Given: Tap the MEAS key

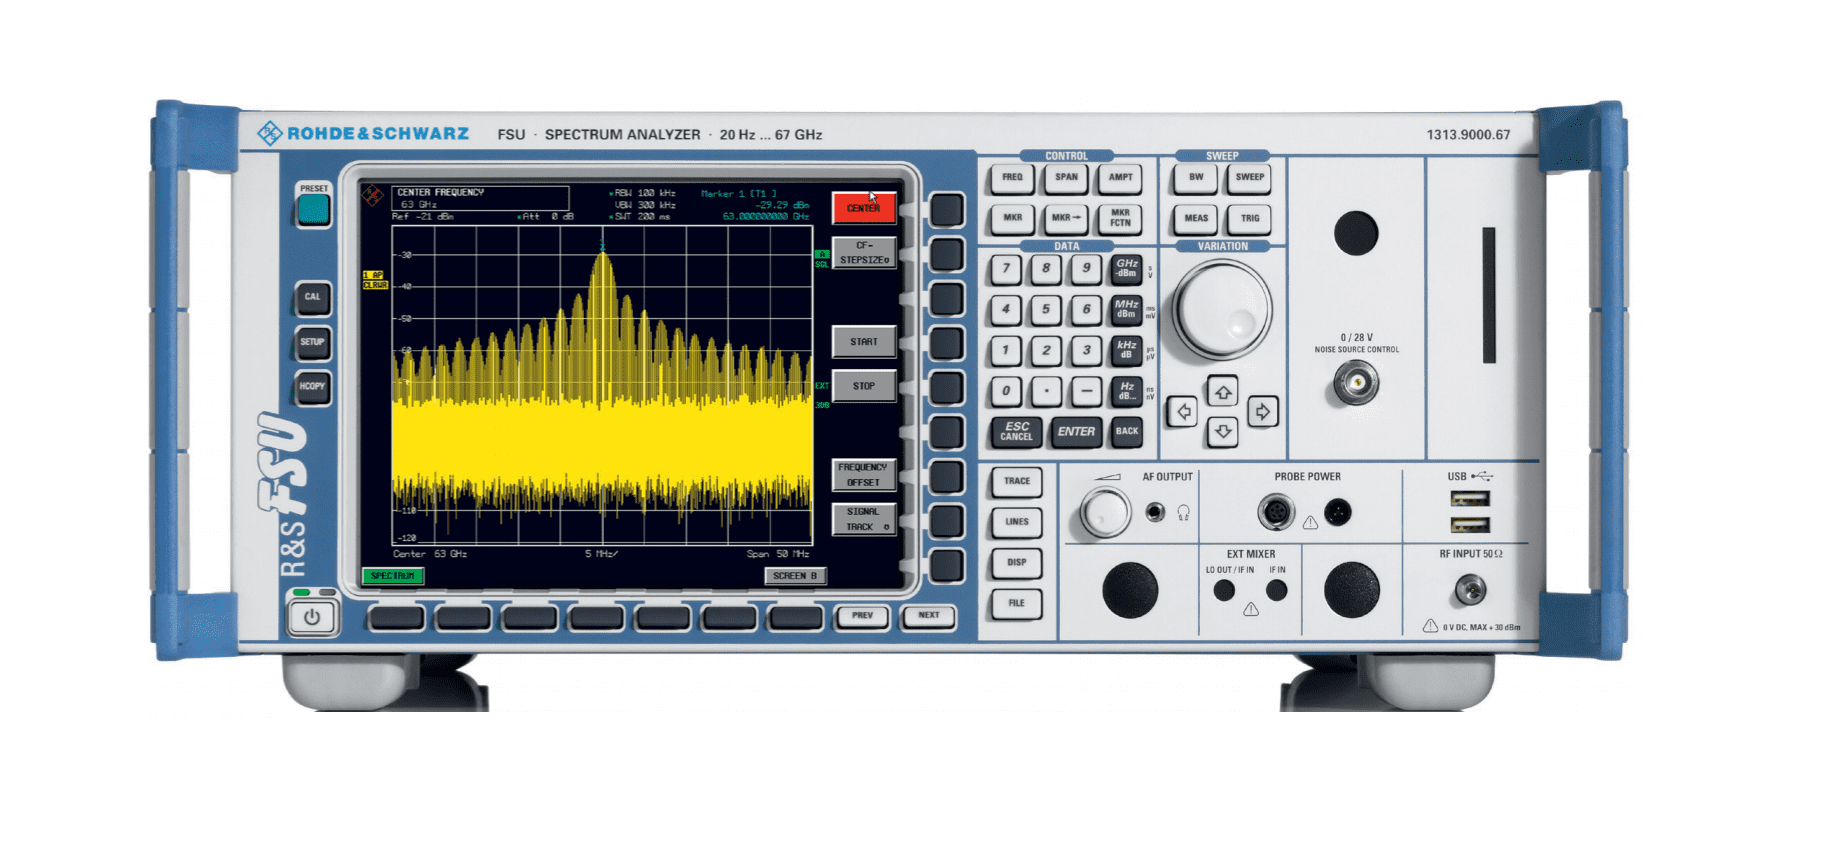Looking at the screenshot, I should coord(1196,218).
